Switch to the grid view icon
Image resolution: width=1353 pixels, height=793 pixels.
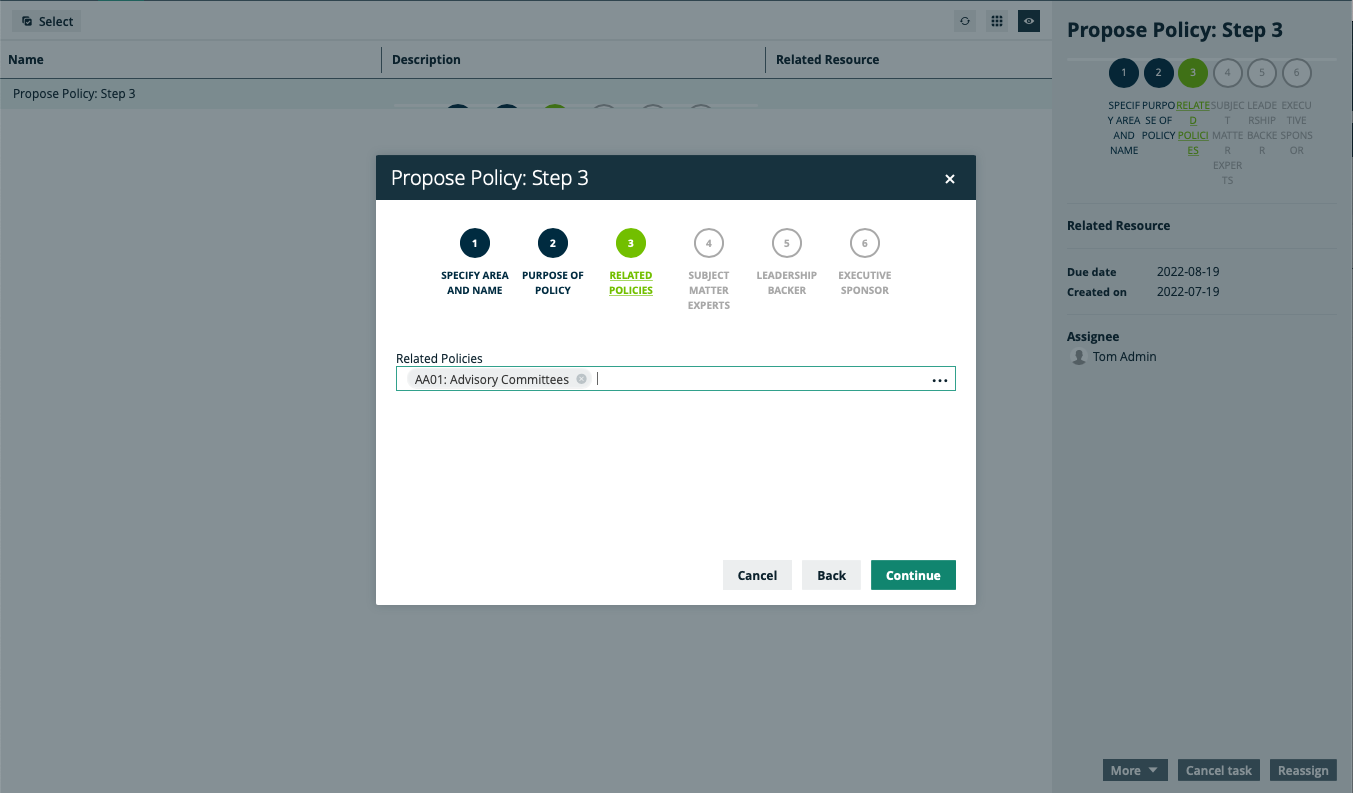[x=997, y=21]
